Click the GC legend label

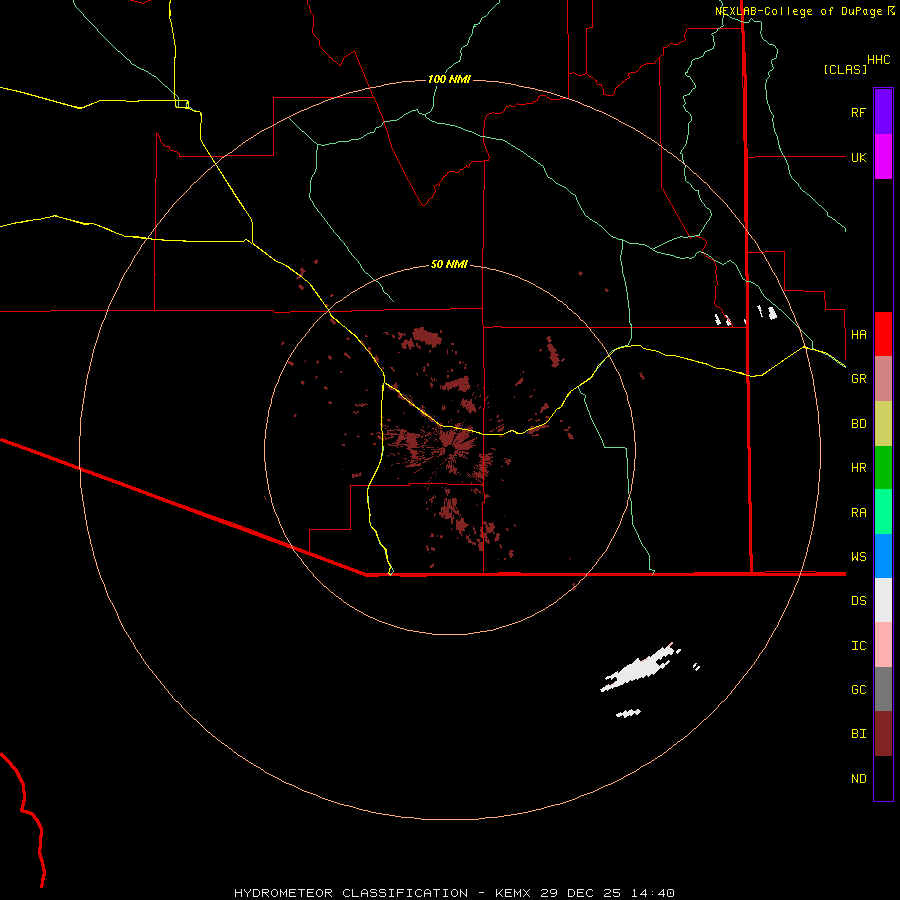click(858, 689)
